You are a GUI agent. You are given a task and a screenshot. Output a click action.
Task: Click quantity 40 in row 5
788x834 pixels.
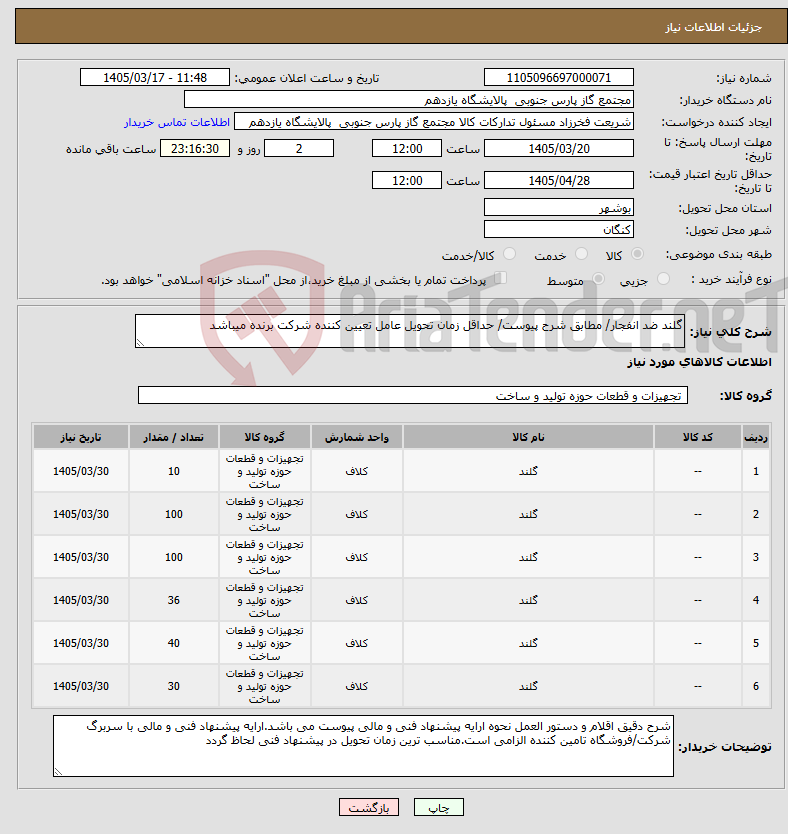click(x=174, y=643)
